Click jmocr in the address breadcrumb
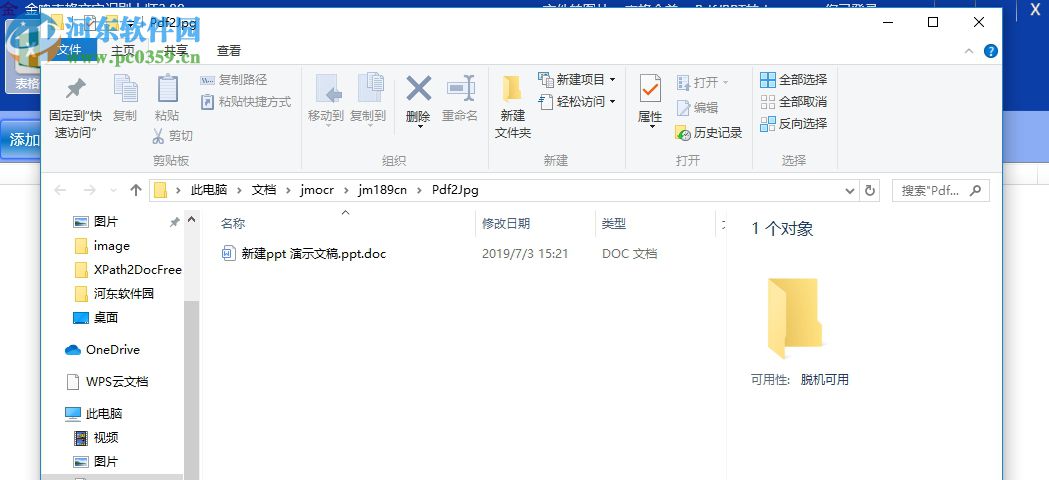Image resolution: width=1049 pixels, height=480 pixels. pyautogui.click(x=317, y=190)
